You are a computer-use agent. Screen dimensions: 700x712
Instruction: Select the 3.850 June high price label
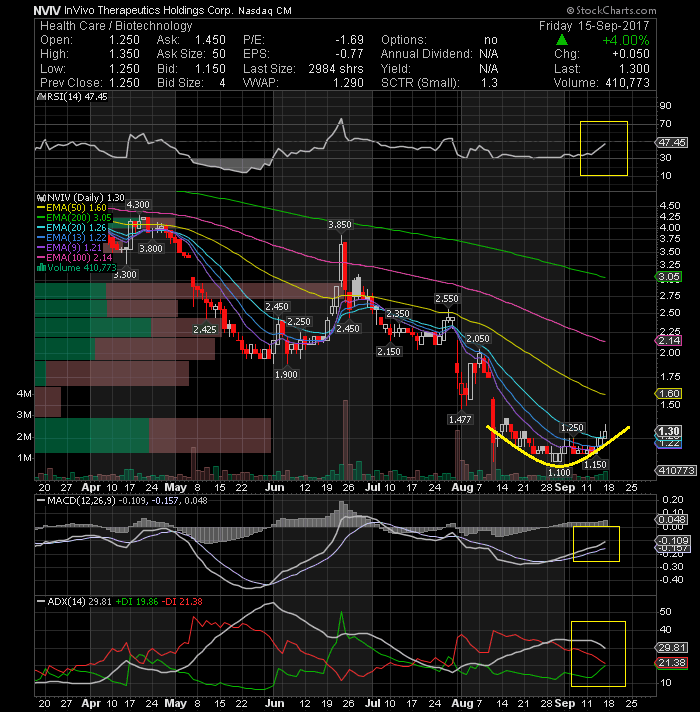(340, 225)
